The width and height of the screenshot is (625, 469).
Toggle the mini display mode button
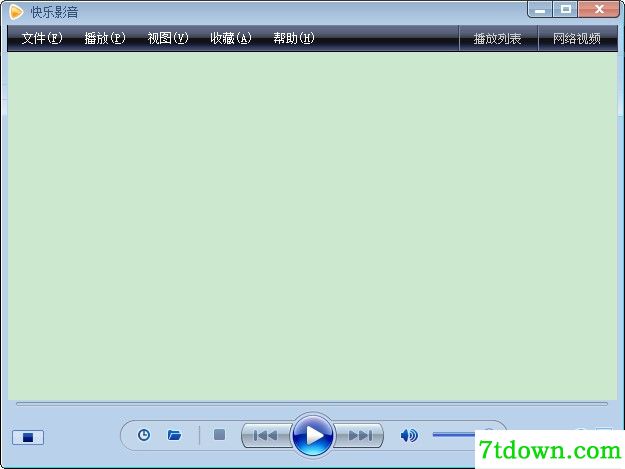pos(28,438)
